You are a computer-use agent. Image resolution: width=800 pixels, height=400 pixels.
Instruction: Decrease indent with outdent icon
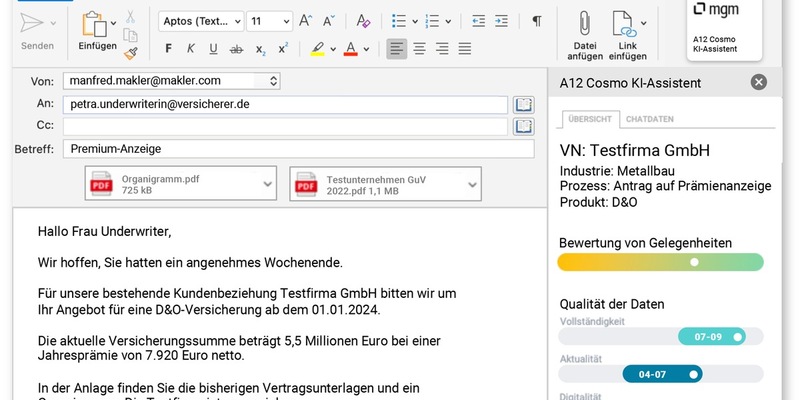[478, 21]
